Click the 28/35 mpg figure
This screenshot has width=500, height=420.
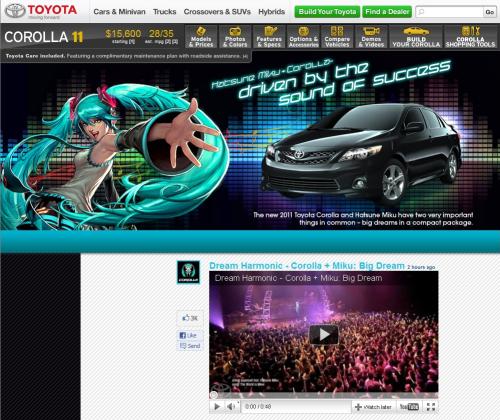click(x=161, y=34)
